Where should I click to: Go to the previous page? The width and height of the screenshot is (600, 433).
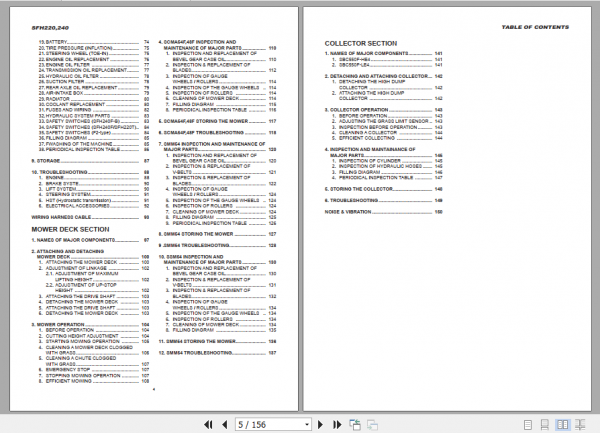[225, 425]
